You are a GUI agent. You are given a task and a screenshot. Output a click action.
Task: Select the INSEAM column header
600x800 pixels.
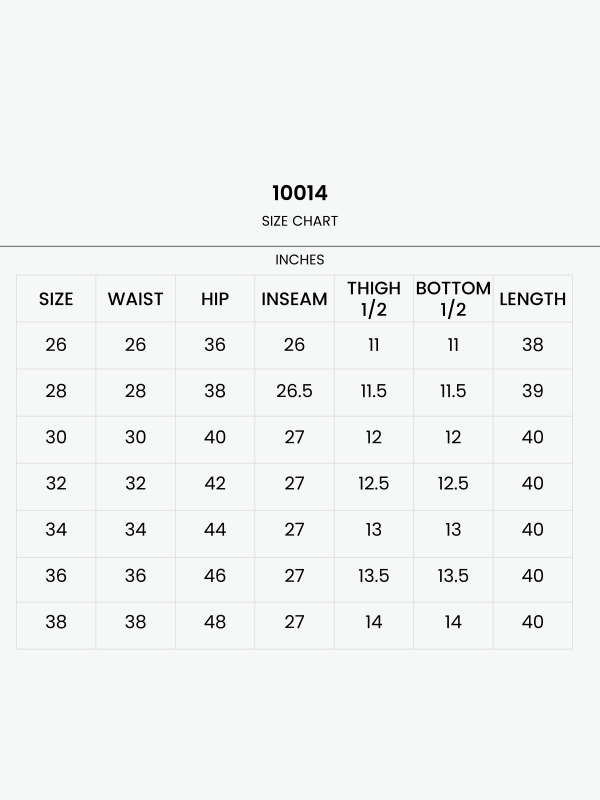point(294,299)
